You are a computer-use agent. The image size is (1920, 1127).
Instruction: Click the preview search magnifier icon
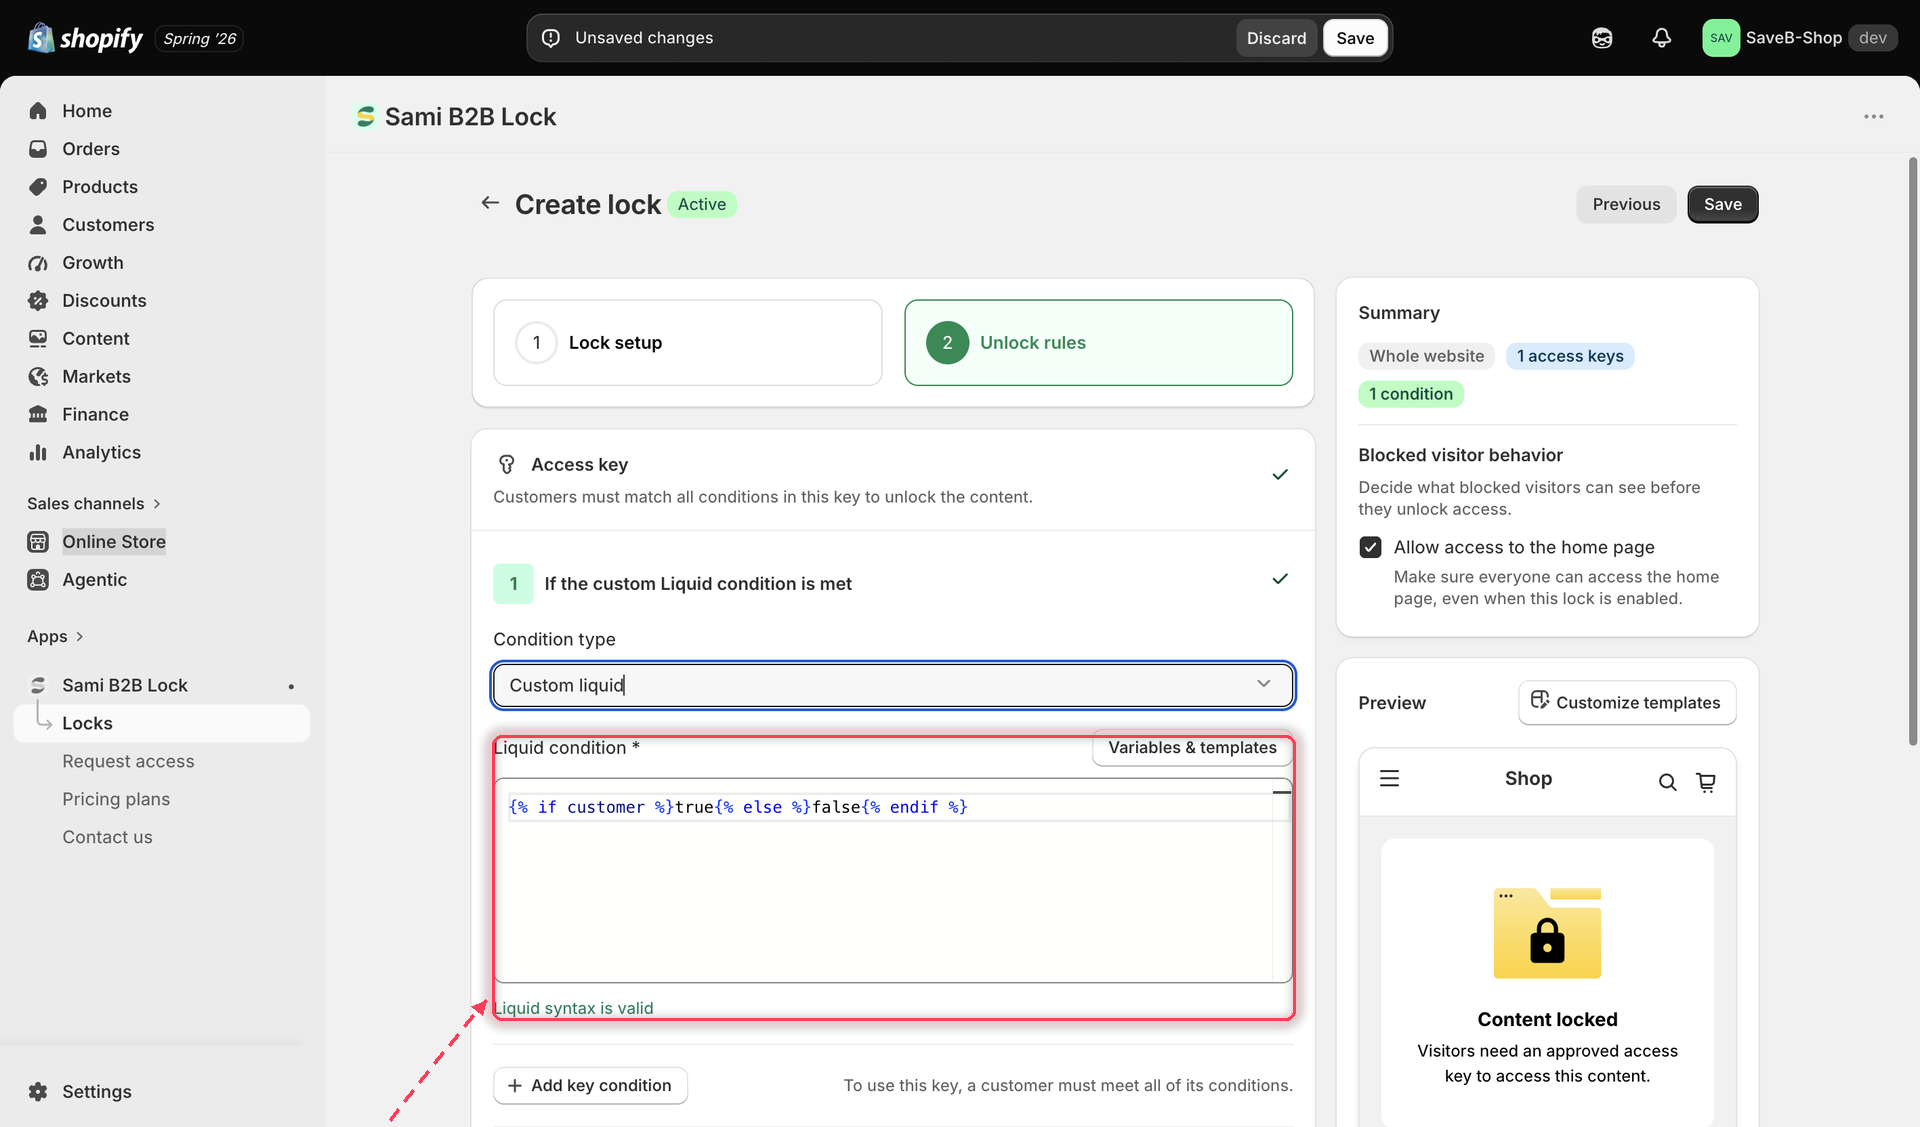pos(1667,782)
